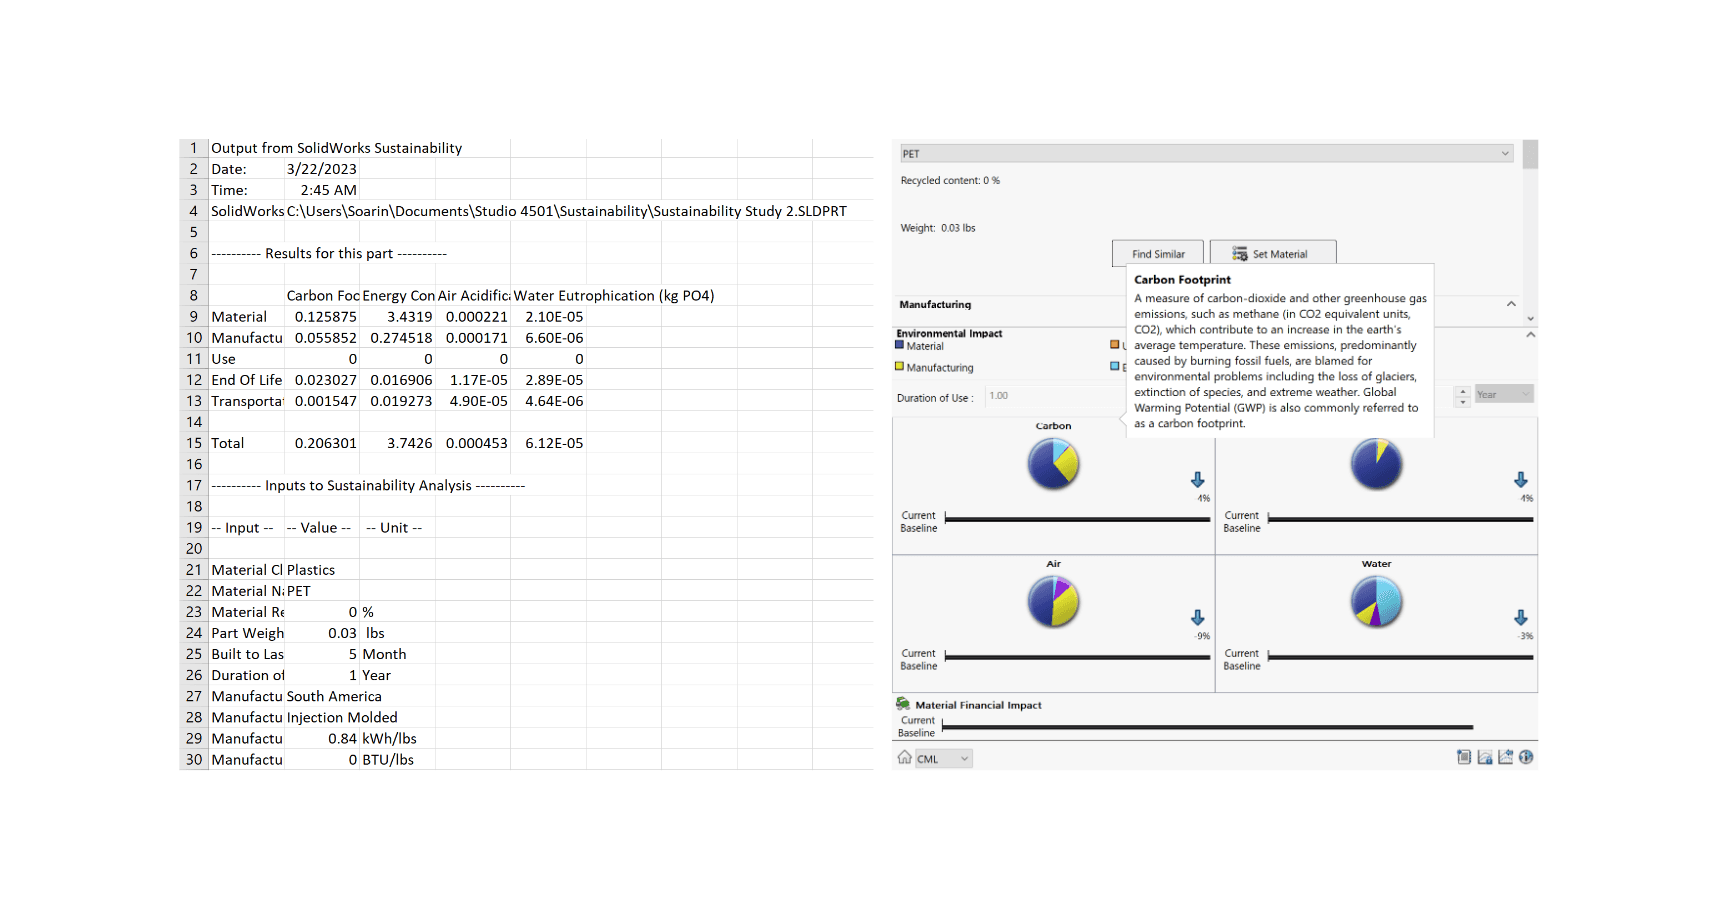This screenshot has width=1718, height=909.
Task: Click the scrollbar thumb beside PET dropdown
Action: pyautogui.click(x=1530, y=155)
